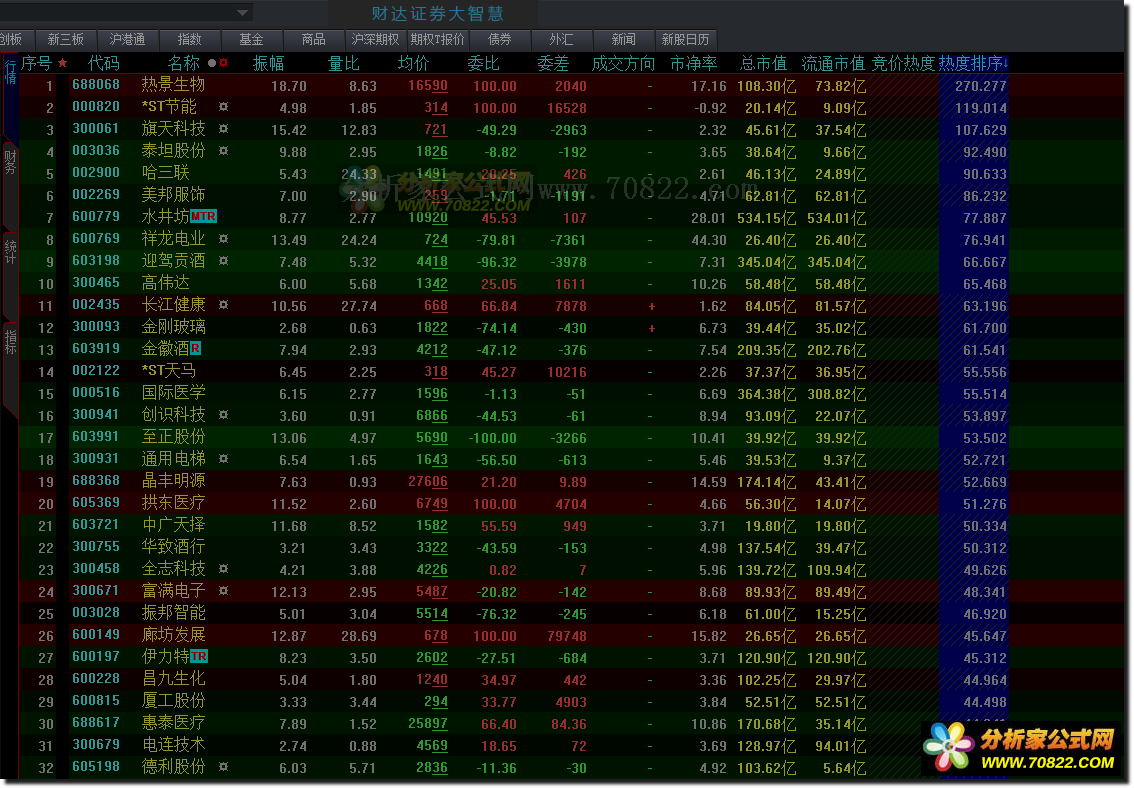Click the marker icon next to 泰坦股份
This screenshot has width=1134, height=788.
[x=223, y=150]
